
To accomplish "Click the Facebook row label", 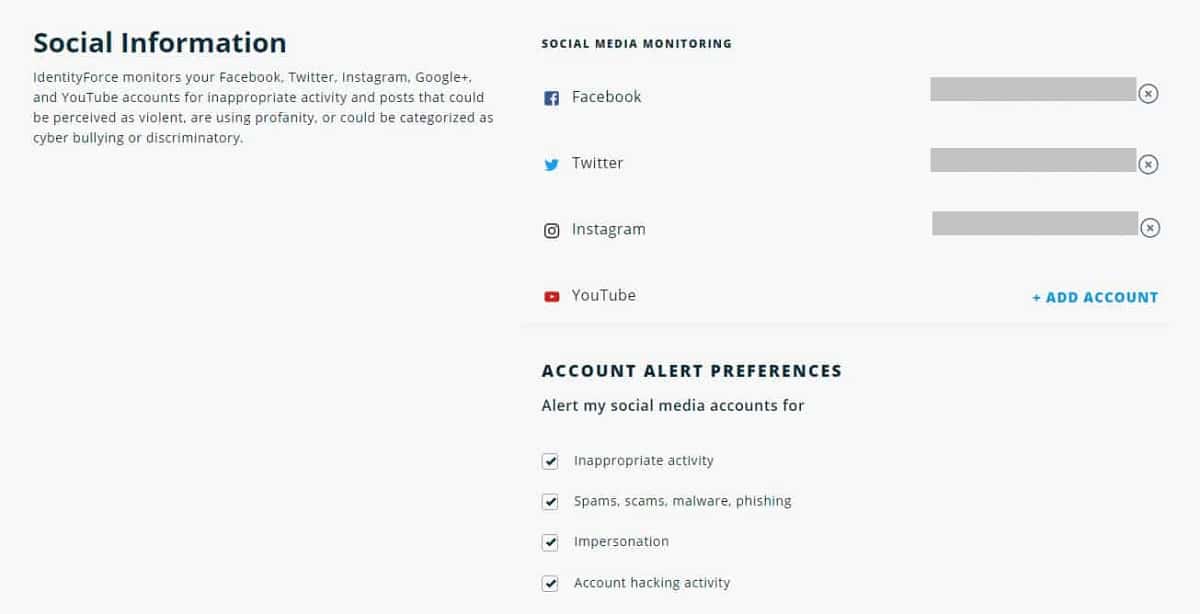I will [x=607, y=97].
